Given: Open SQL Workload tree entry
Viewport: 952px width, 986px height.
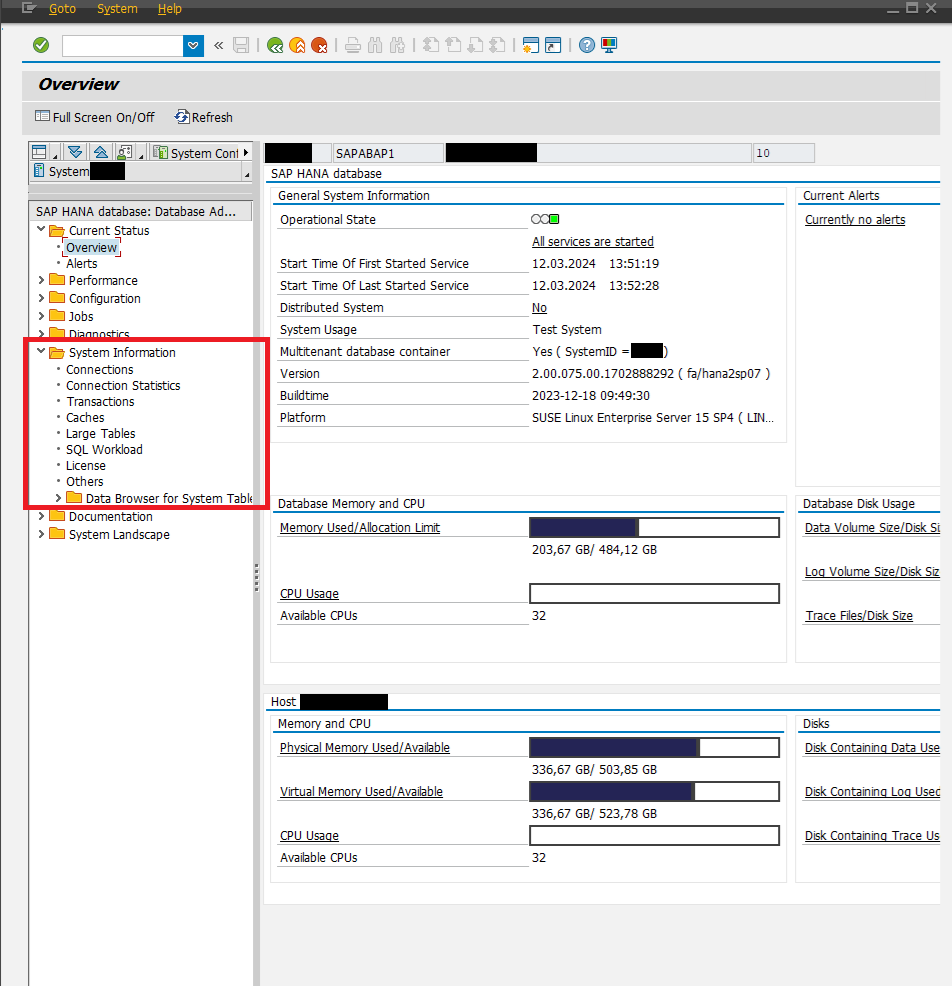Looking at the screenshot, I should (104, 450).
